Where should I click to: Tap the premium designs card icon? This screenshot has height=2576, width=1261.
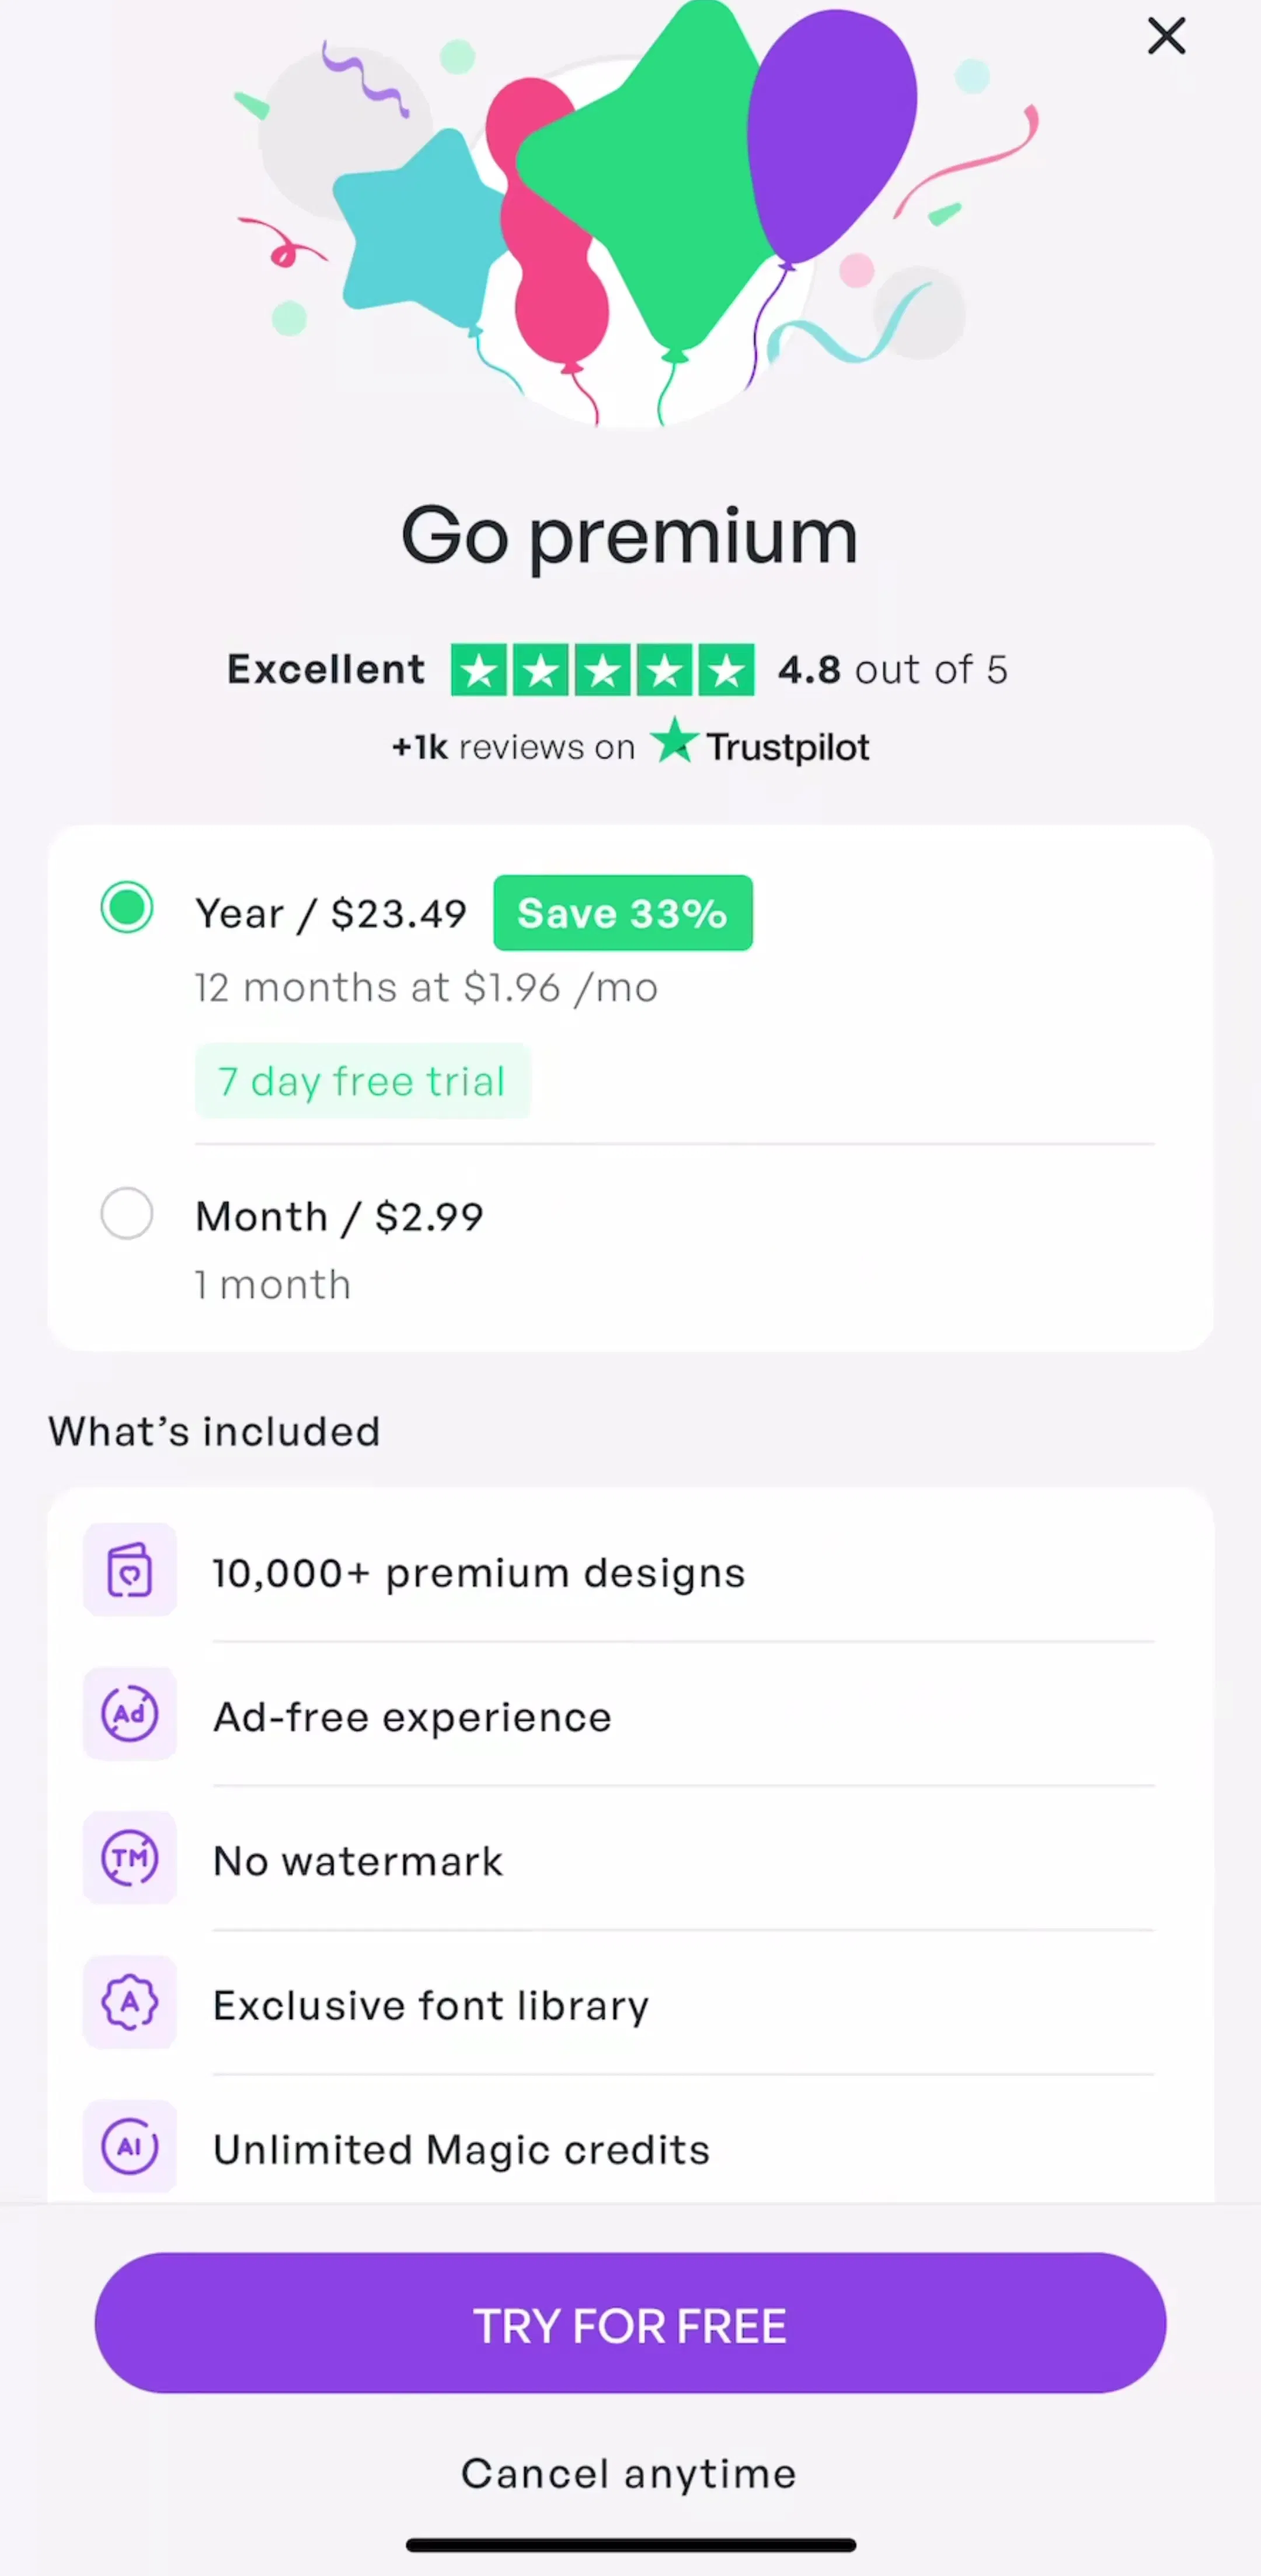coord(130,1570)
